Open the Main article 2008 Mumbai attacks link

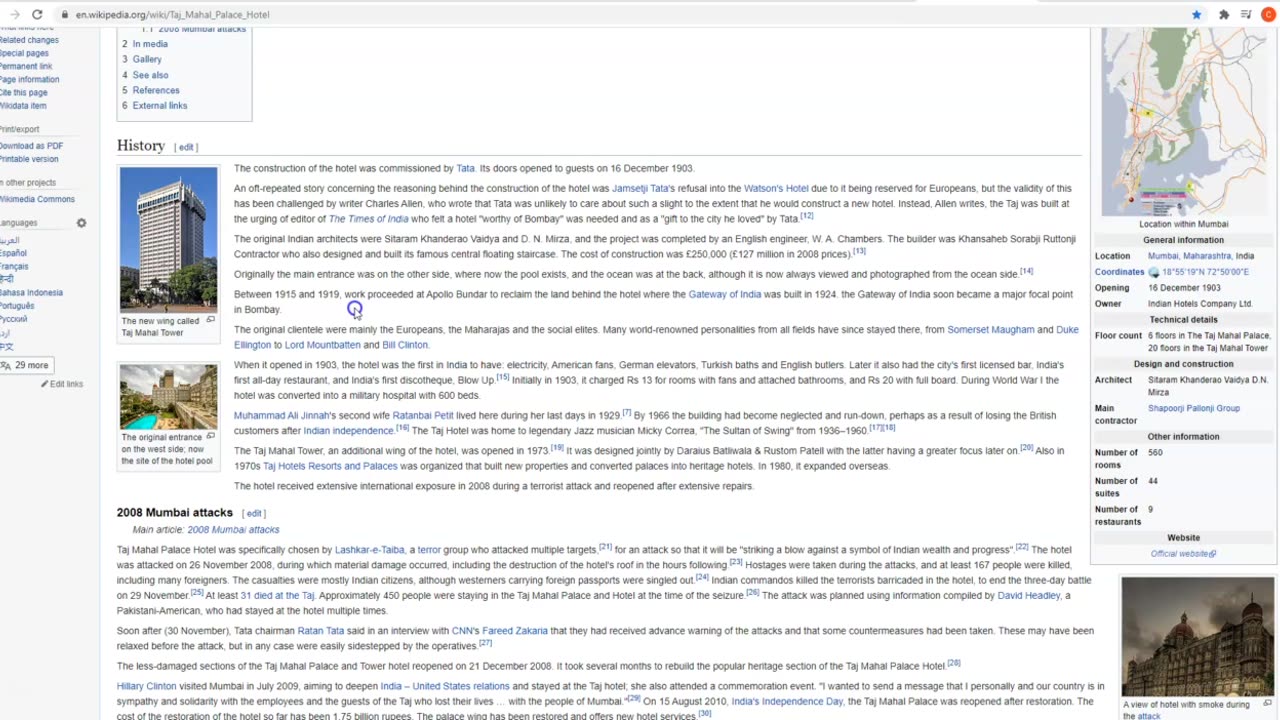(233, 530)
